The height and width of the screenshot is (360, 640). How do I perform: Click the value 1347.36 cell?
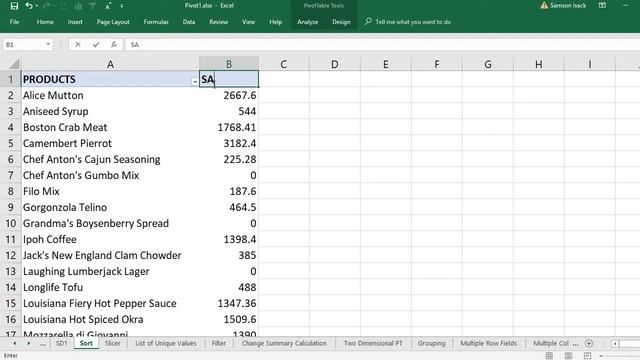click(x=229, y=303)
